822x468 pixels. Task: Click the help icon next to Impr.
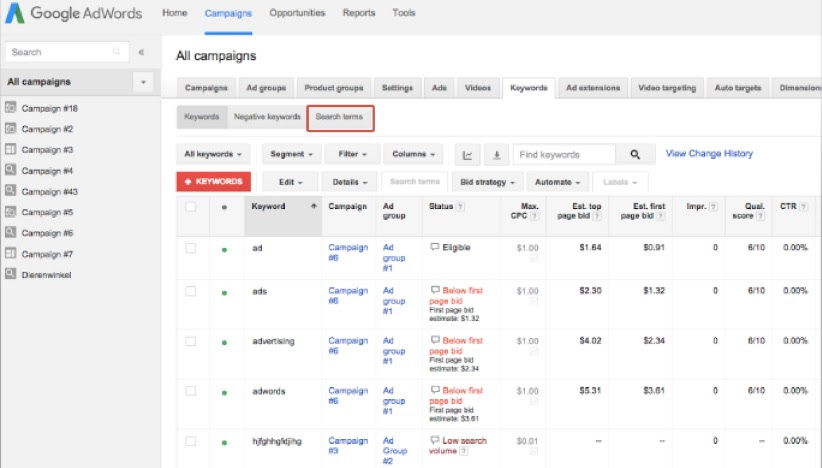point(713,206)
